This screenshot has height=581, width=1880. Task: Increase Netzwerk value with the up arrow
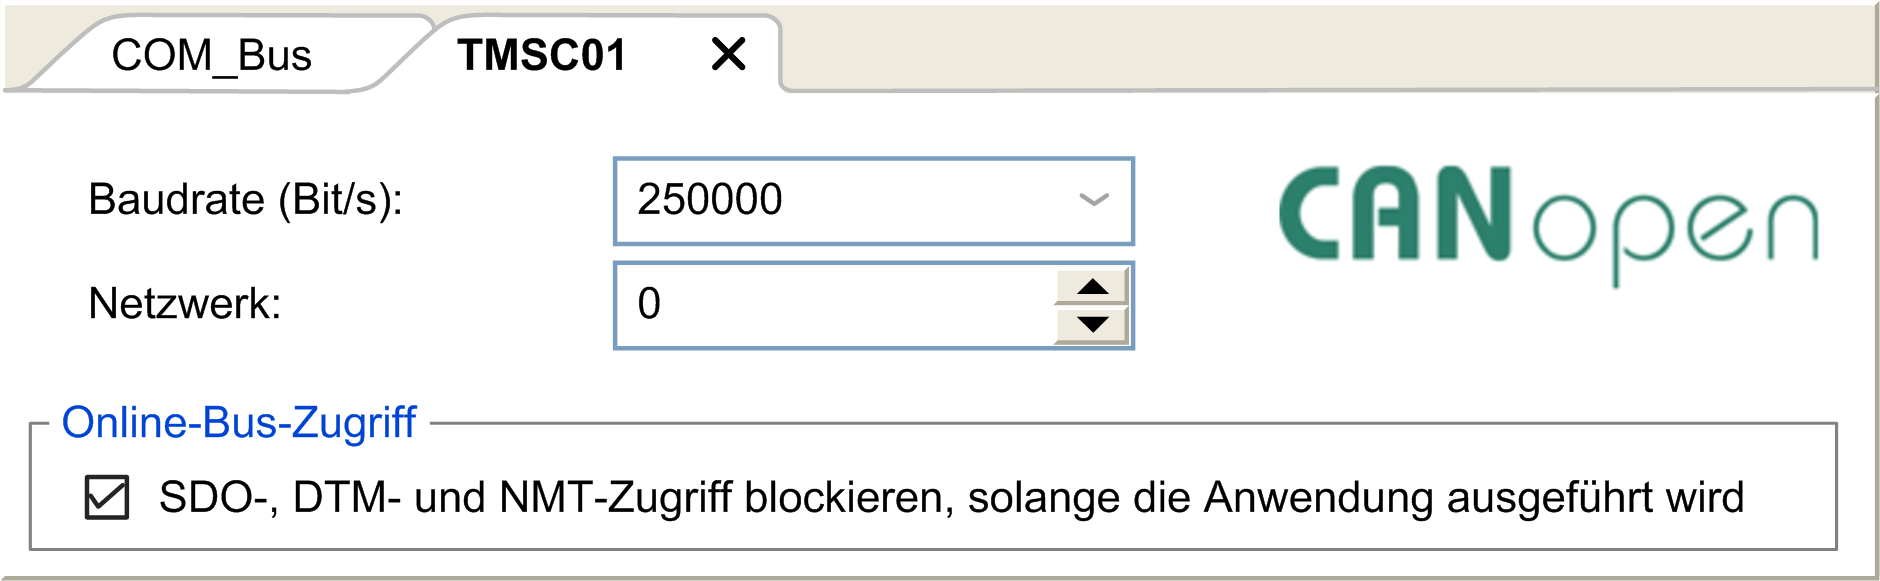pyautogui.click(x=1092, y=287)
